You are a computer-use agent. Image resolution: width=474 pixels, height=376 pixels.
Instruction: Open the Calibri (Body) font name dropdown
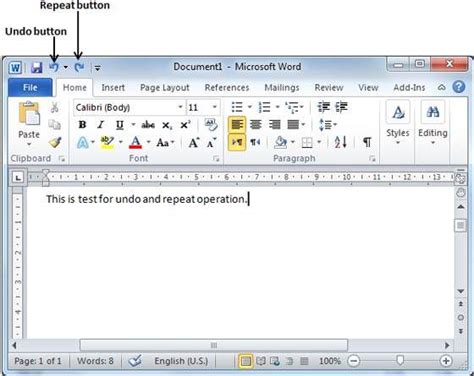(x=180, y=107)
